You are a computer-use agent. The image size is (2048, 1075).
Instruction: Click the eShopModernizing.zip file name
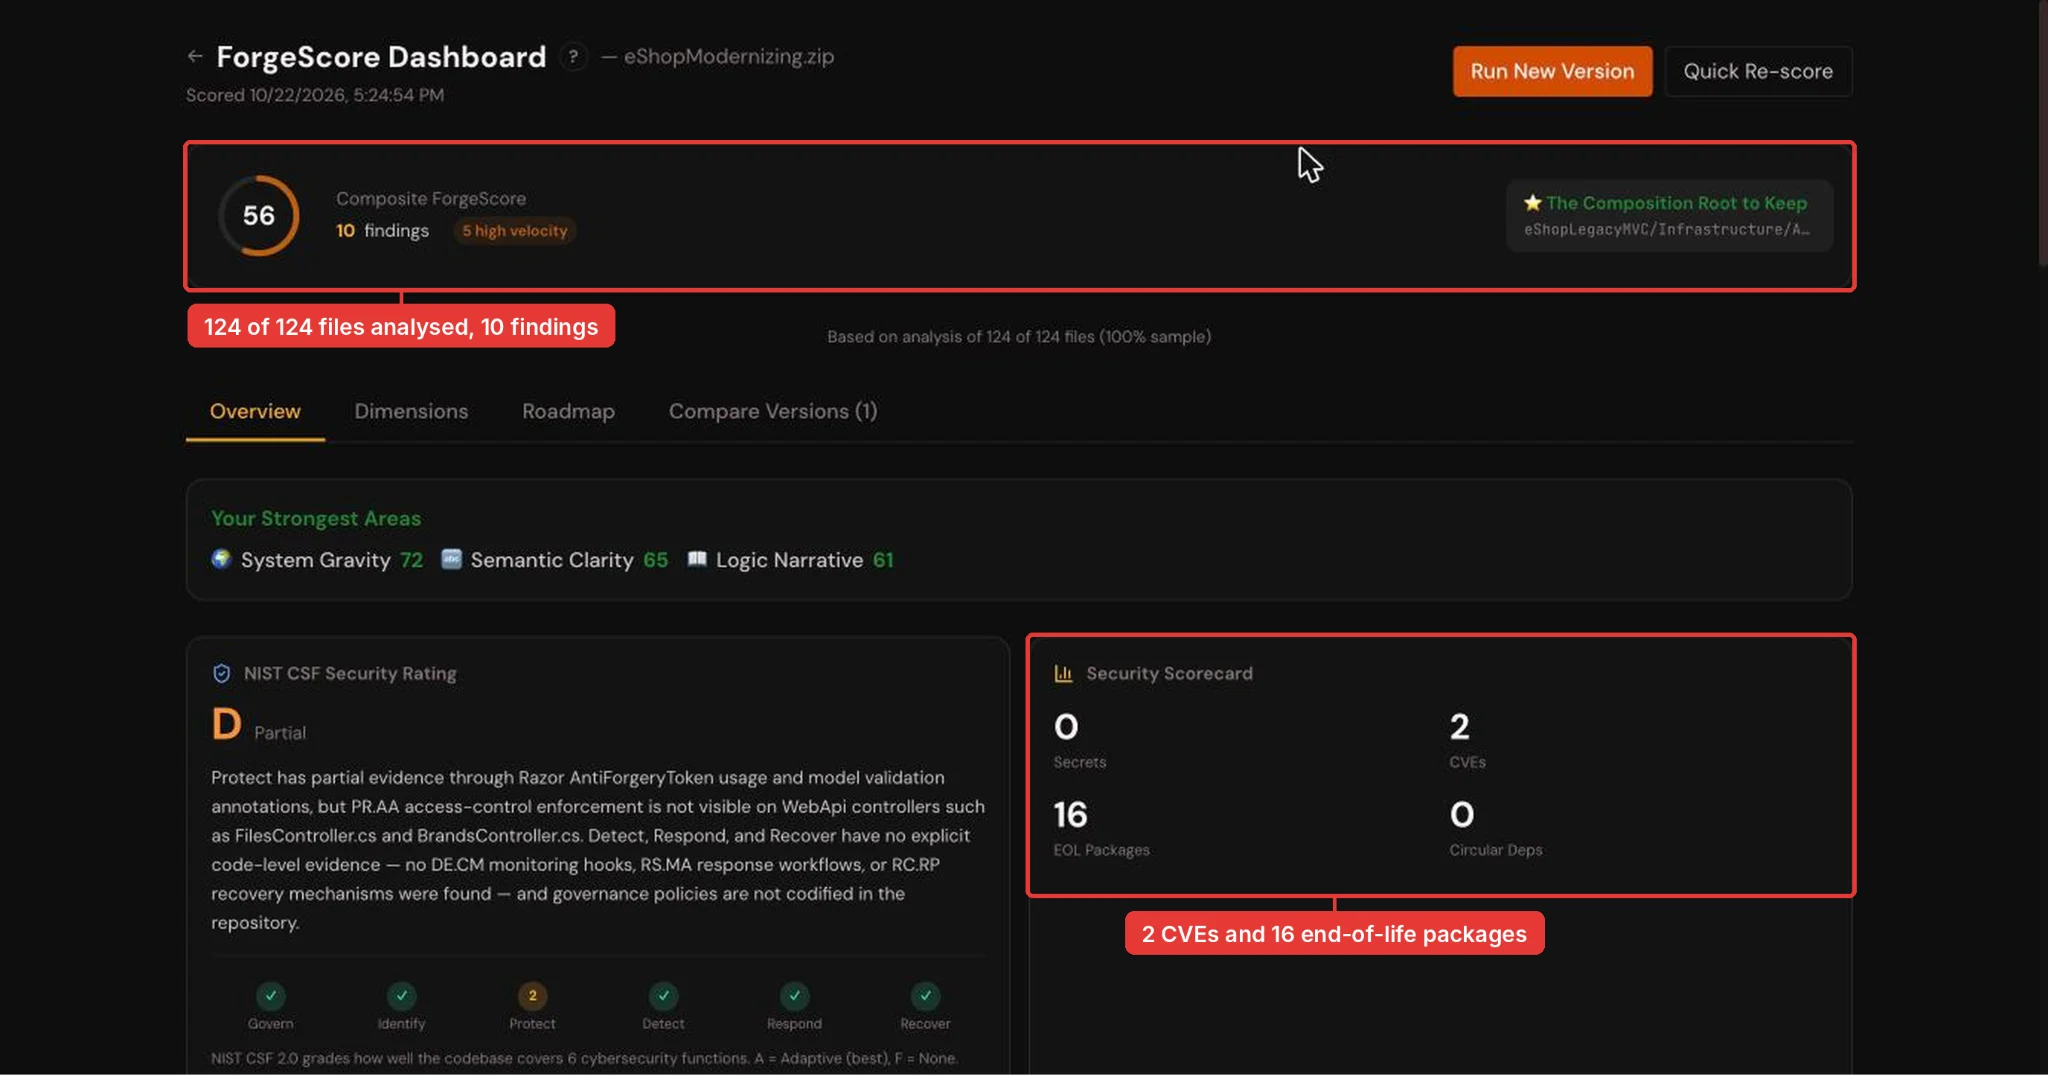point(729,56)
